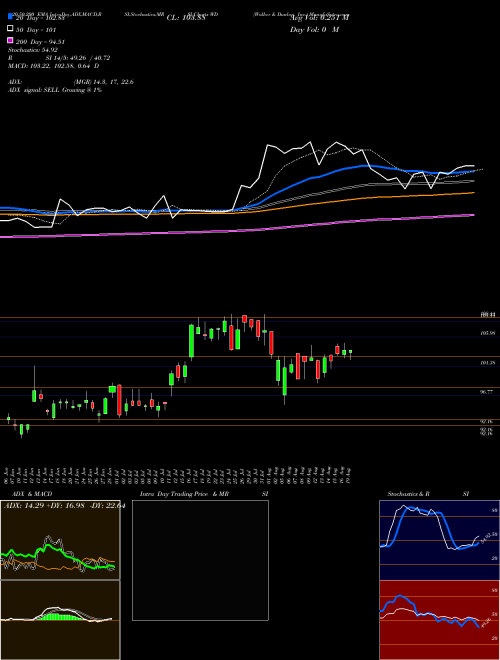This screenshot has height=660, width=500.
Task: Click the 'SI 14/3: 49.26 / 40.72' readout
Action: [78, 58]
